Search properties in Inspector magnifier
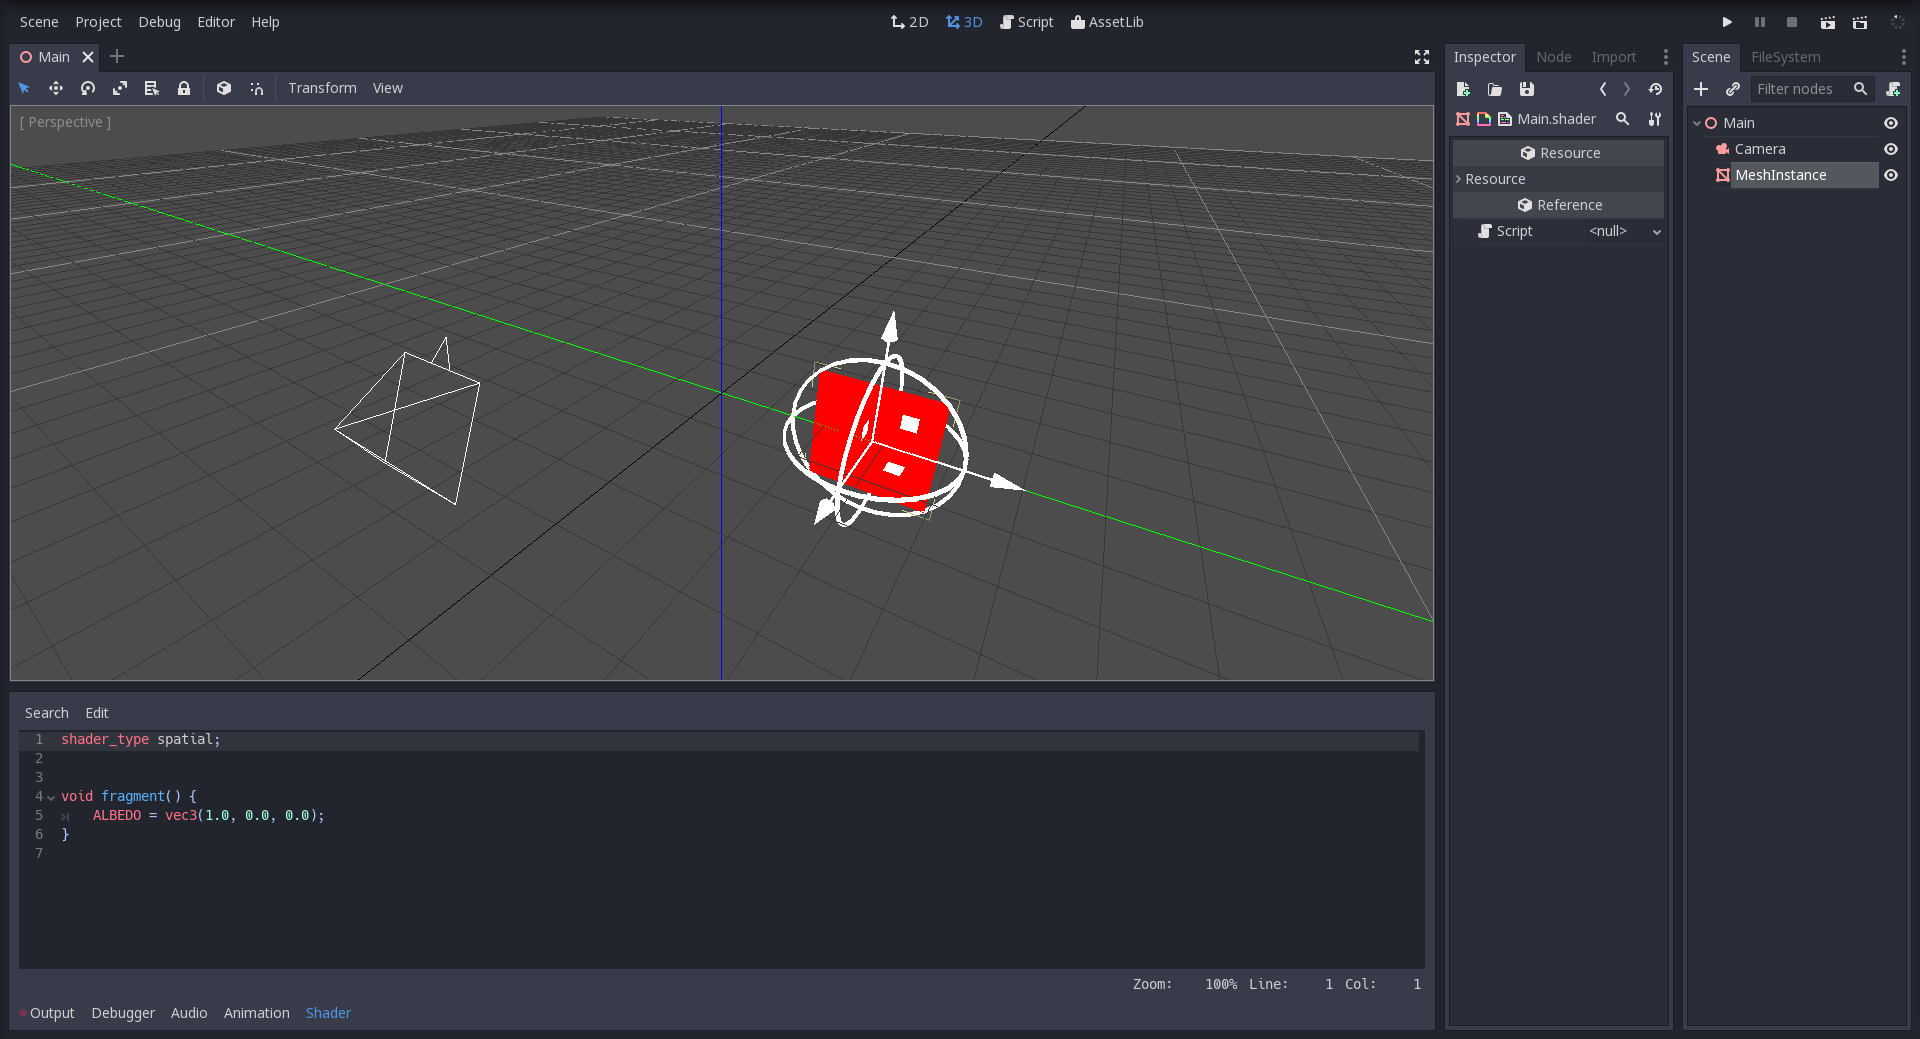 click(1623, 119)
